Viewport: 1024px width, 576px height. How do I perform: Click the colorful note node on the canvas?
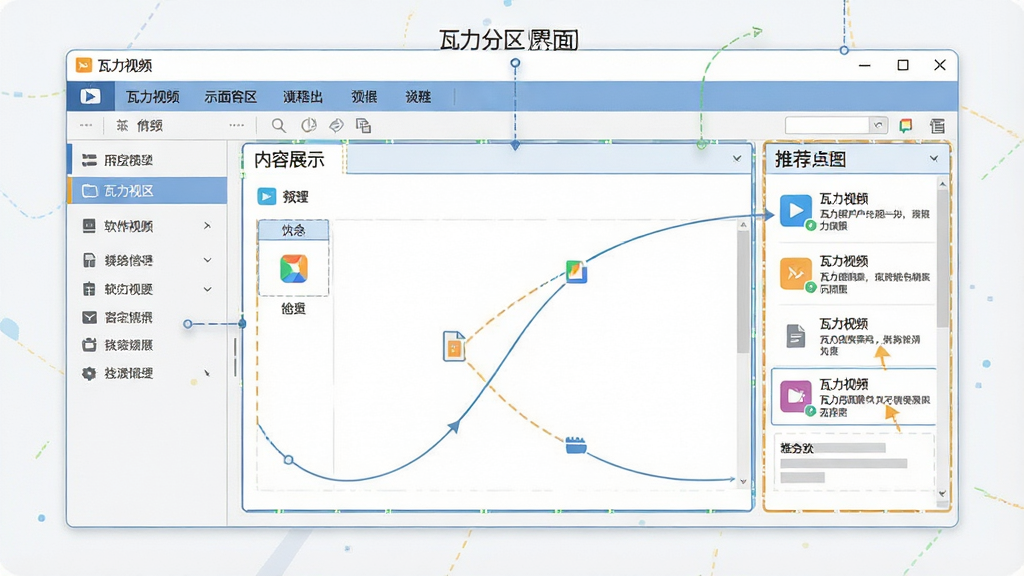[575, 271]
